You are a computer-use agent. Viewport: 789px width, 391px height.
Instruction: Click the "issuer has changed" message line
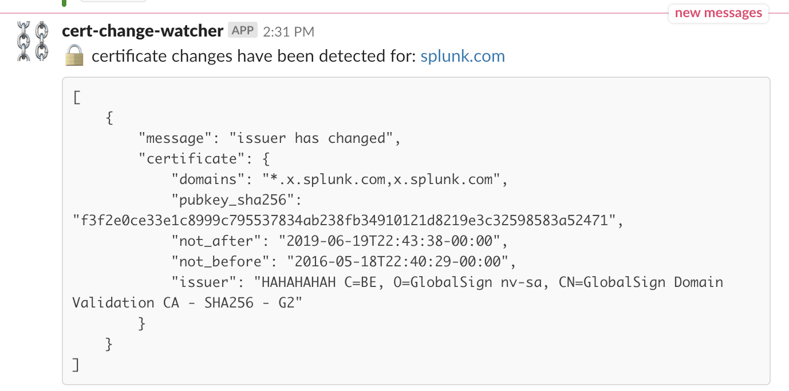pyautogui.click(x=270, y=138)
